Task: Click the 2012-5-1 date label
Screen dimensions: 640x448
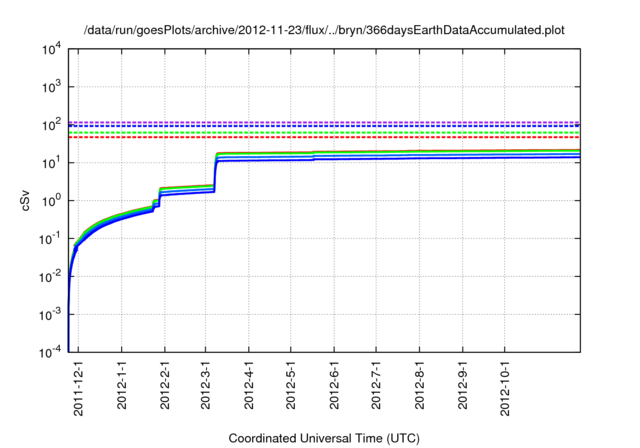Action: pyautogui.click(x=290, y=384)
